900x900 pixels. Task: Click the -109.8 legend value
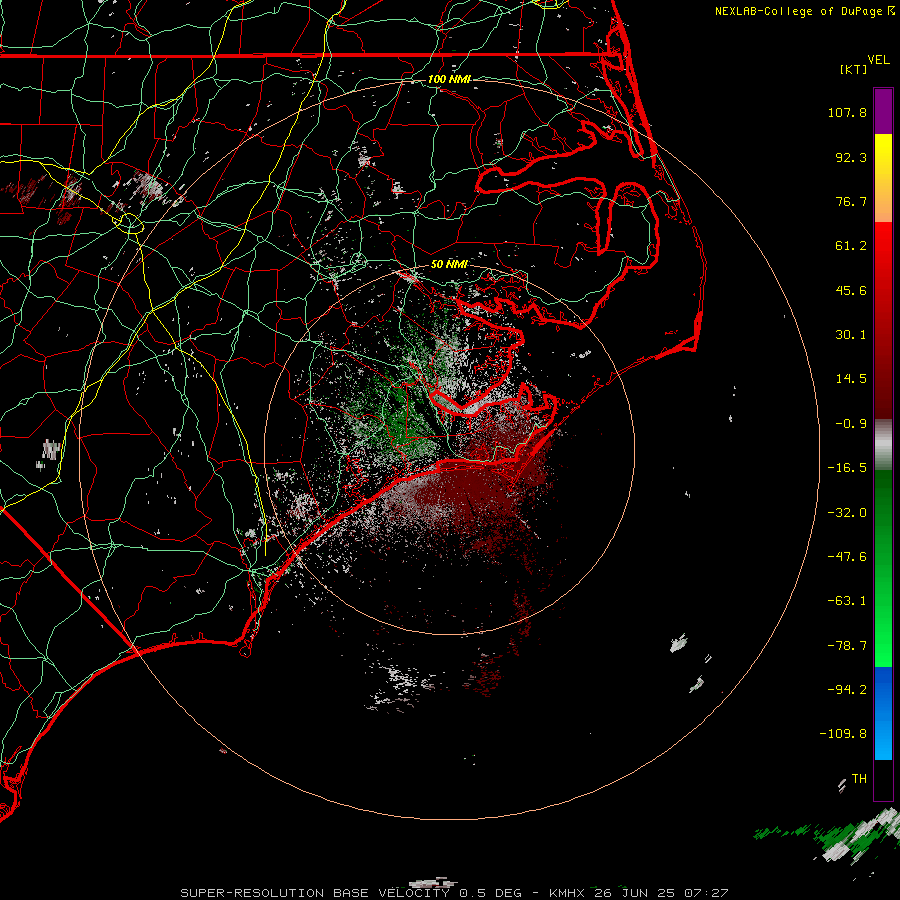pos(844,734)
